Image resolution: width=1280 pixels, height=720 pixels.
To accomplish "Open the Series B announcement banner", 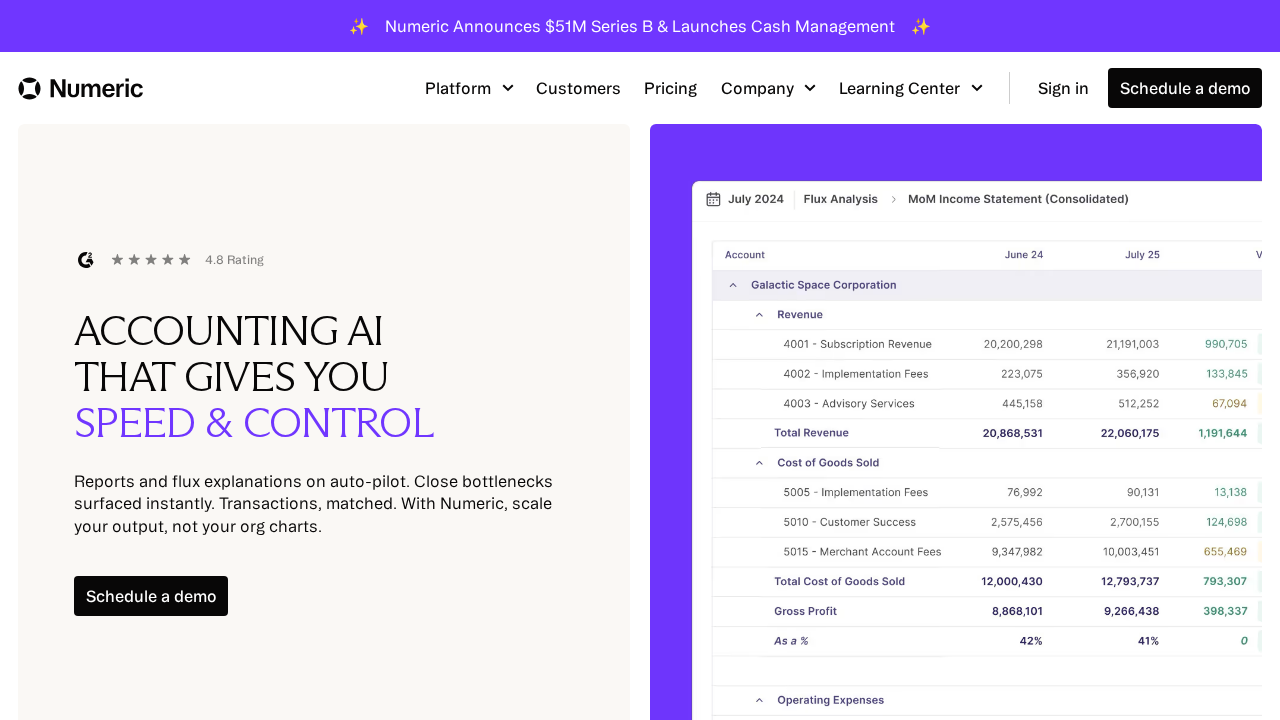I will pyautogui.click(x=640, y=27).
